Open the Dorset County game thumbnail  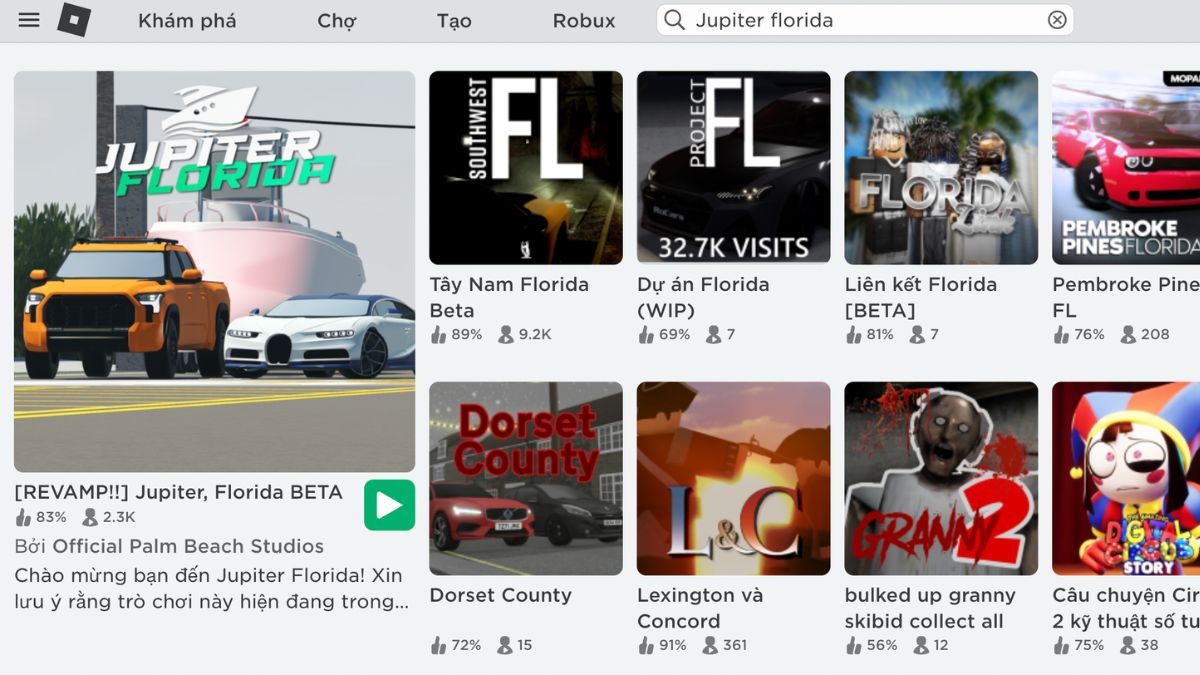[526, 478]
